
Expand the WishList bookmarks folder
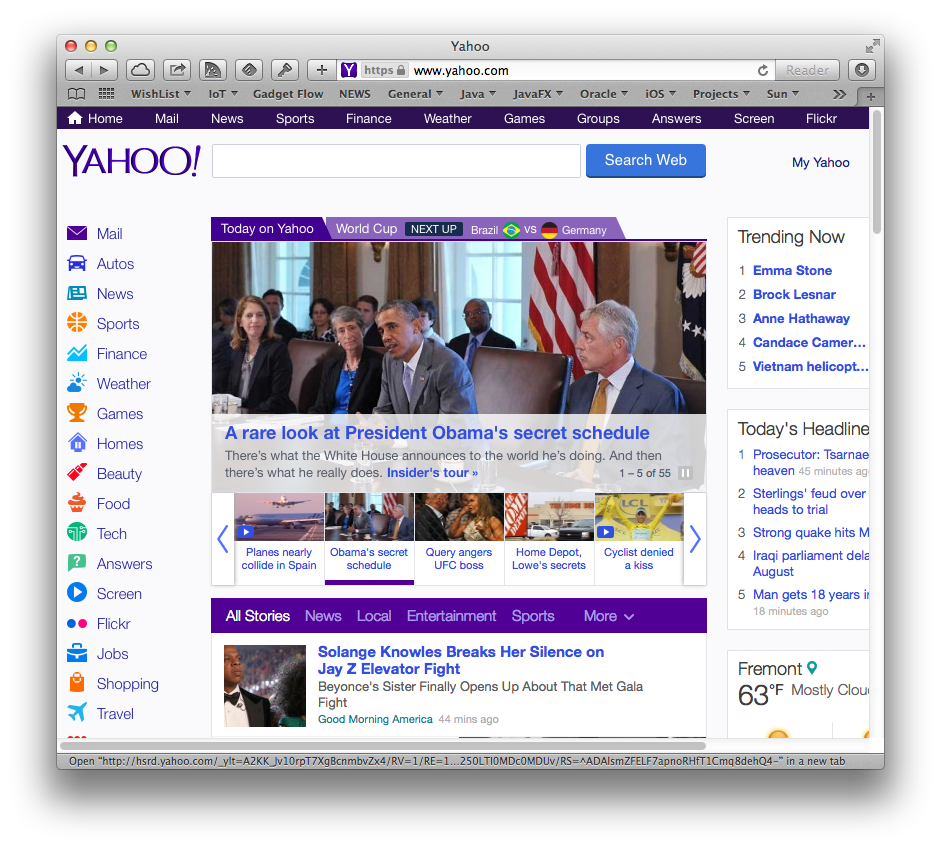(x=161, y=94)
